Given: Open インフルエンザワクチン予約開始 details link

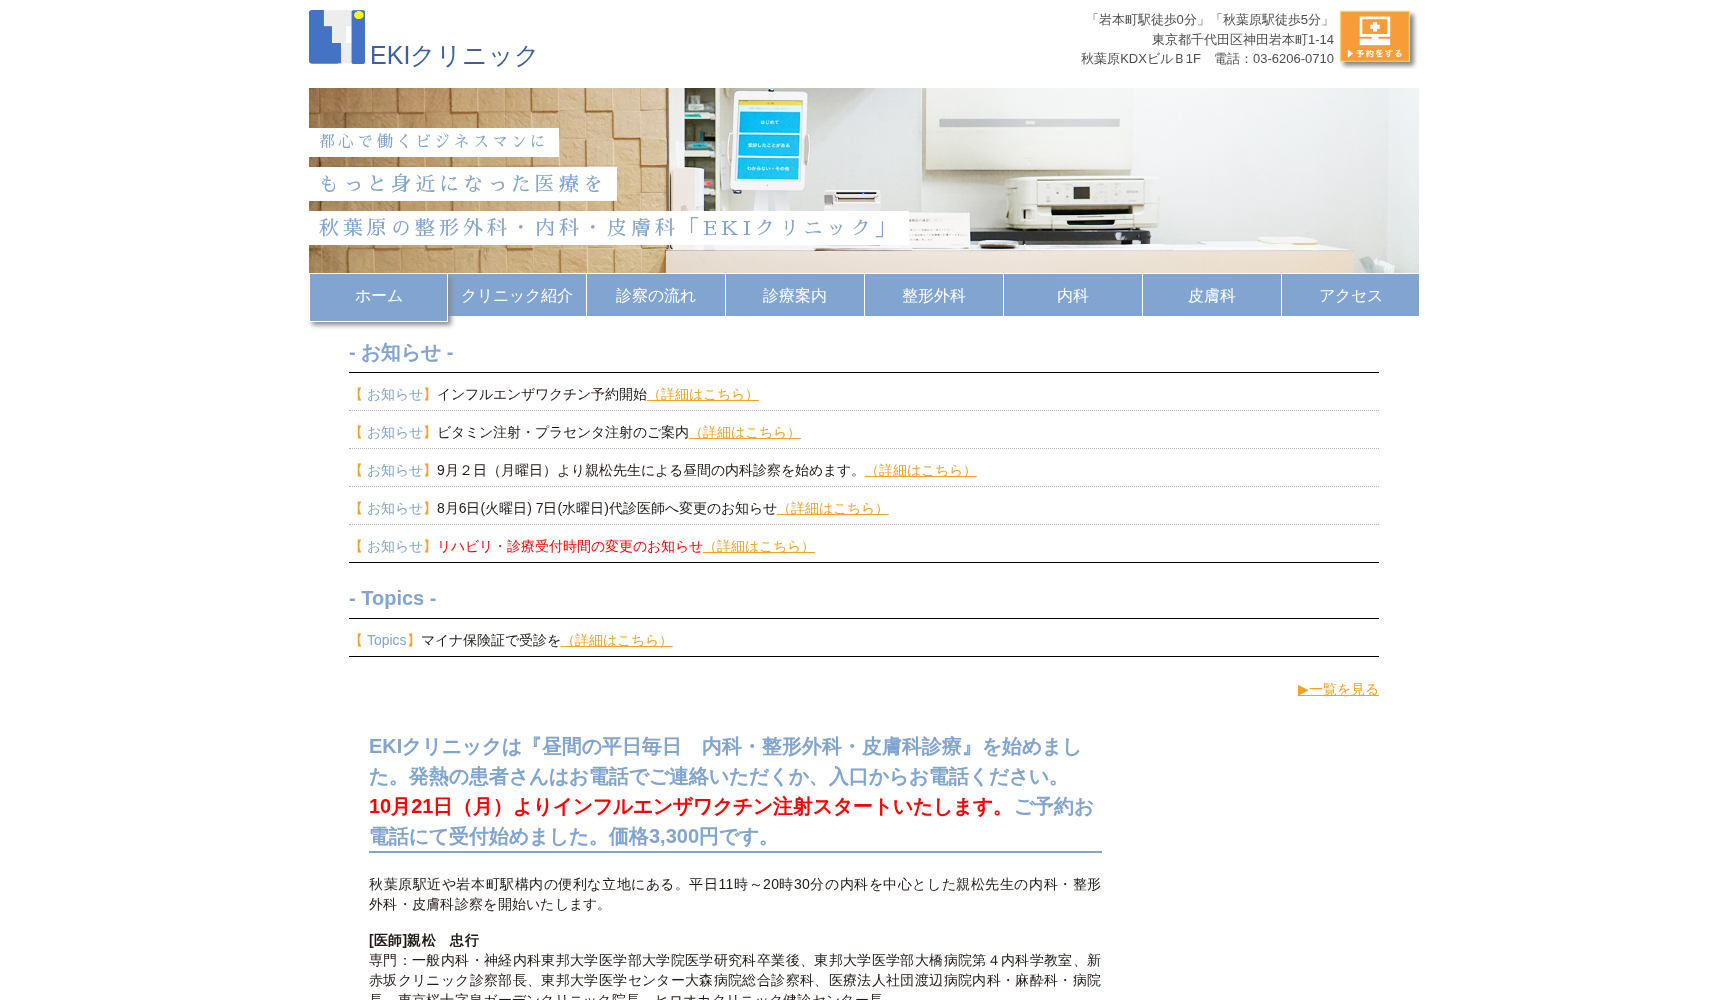Looking at the screenshot, I should pos(705,394).
